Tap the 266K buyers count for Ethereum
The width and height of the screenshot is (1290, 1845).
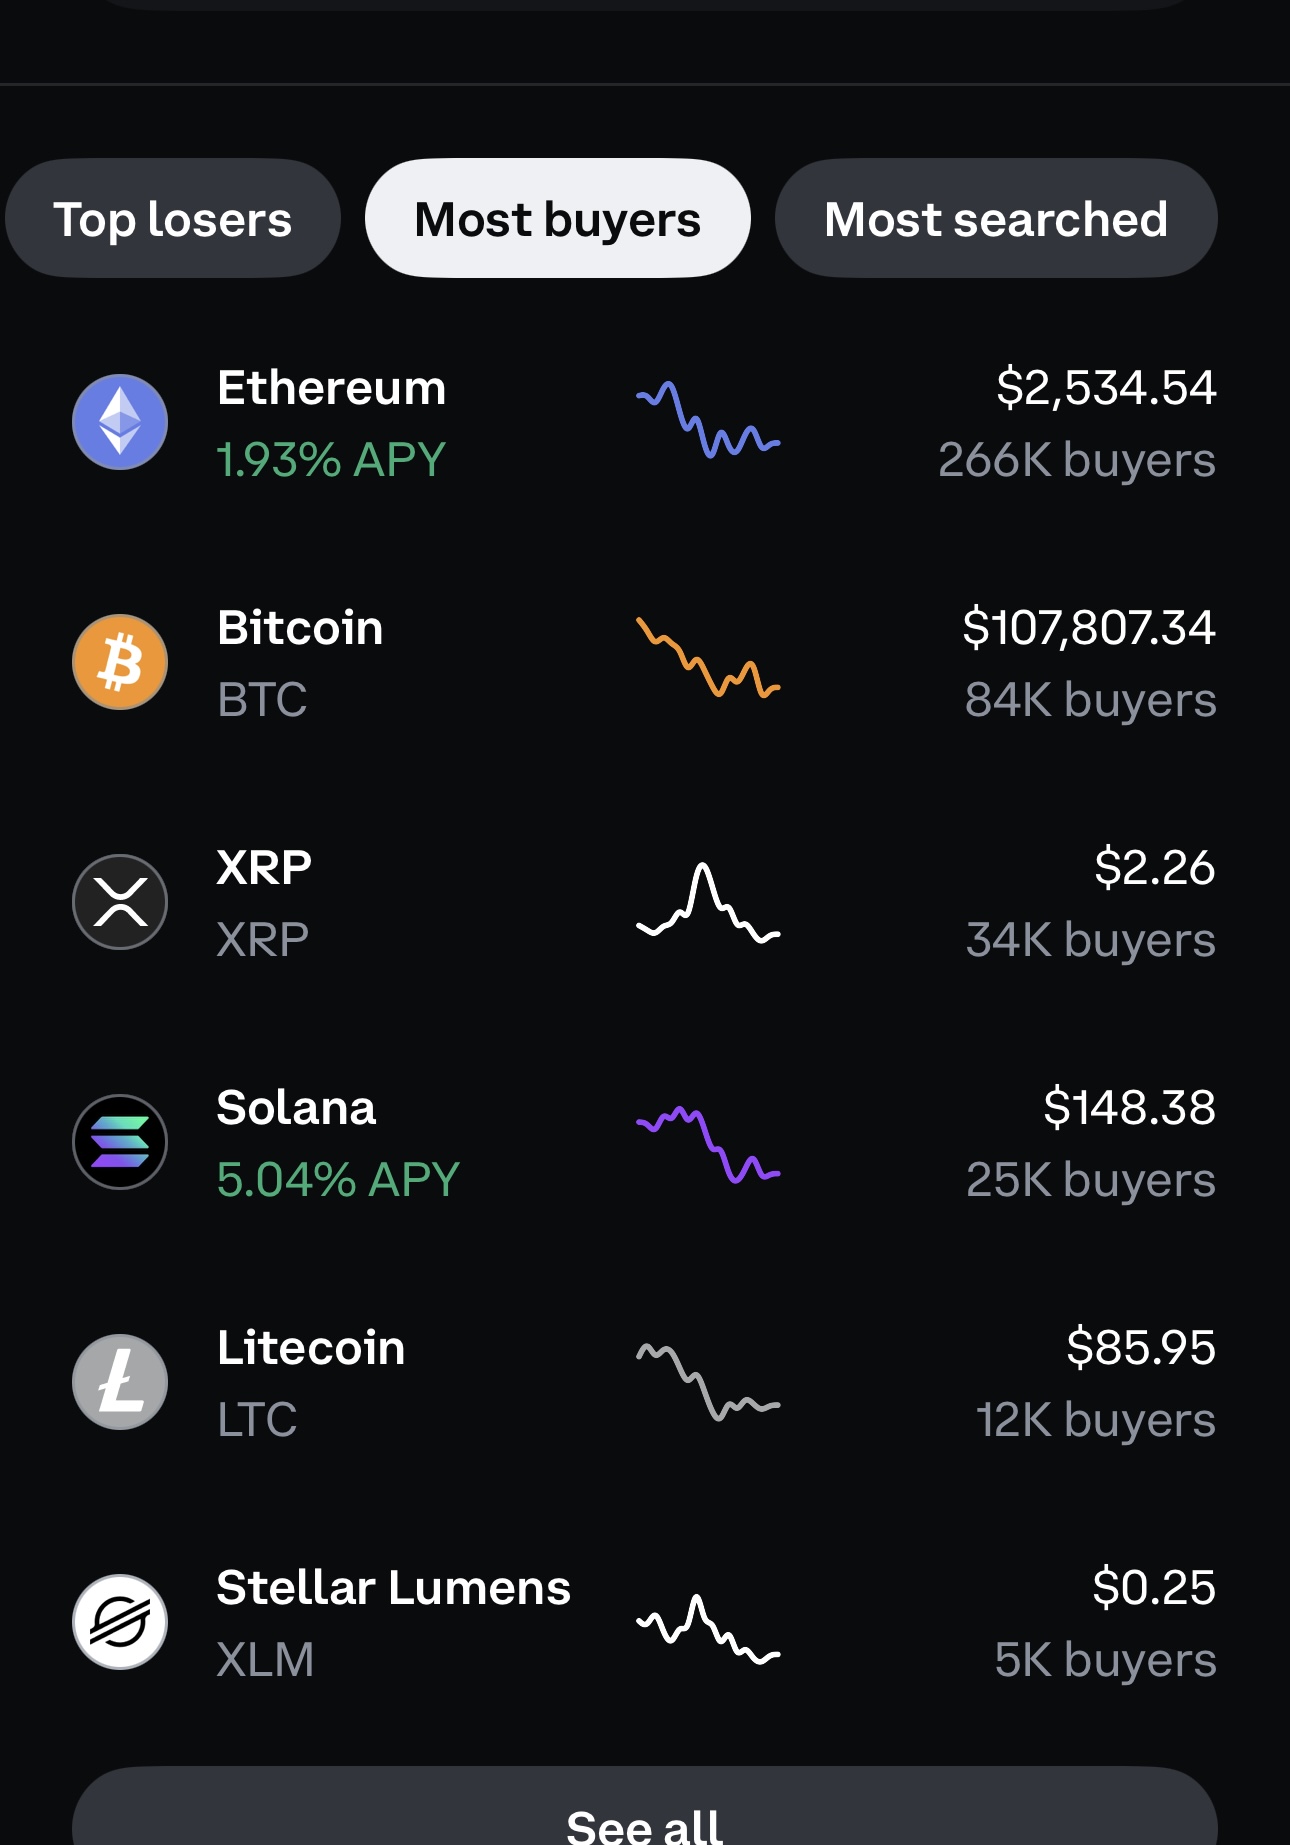pos(1077,461)
